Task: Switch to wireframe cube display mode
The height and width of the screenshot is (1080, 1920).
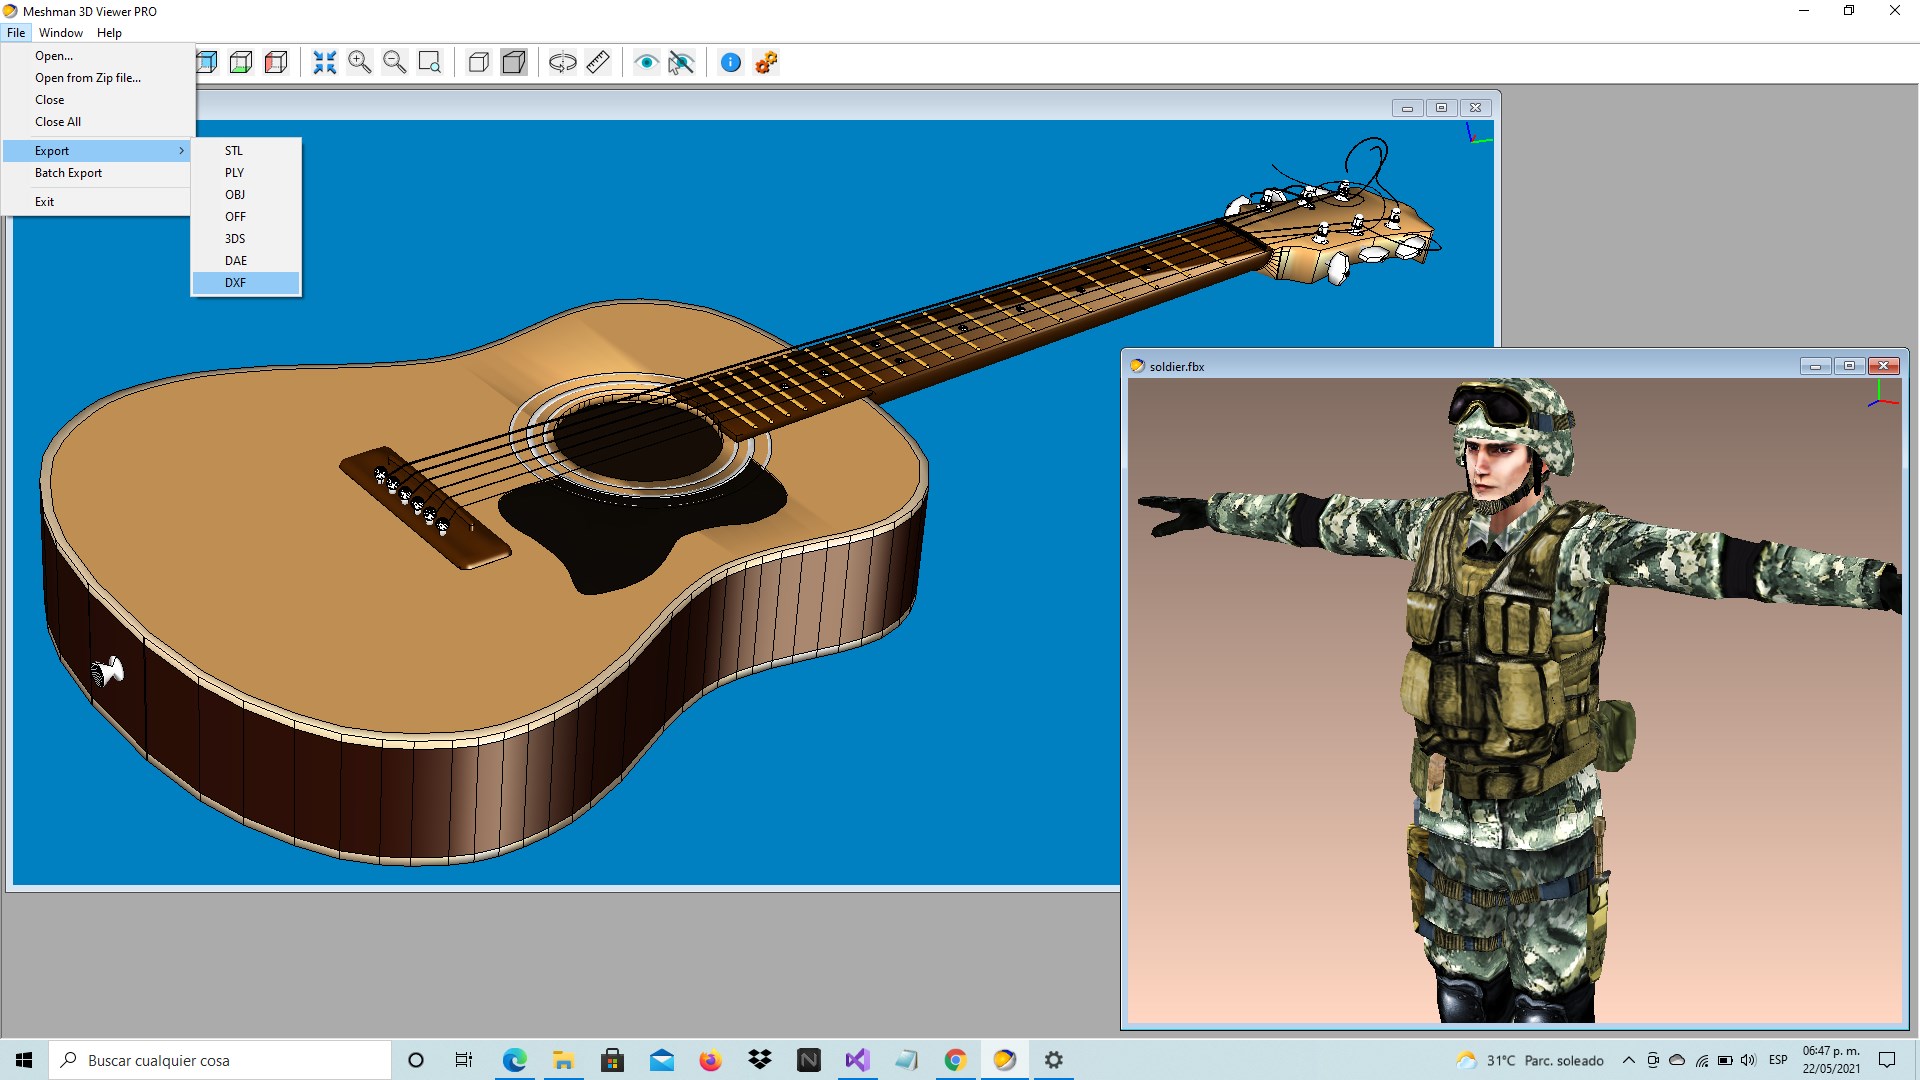Action: [x=479, y=63]
